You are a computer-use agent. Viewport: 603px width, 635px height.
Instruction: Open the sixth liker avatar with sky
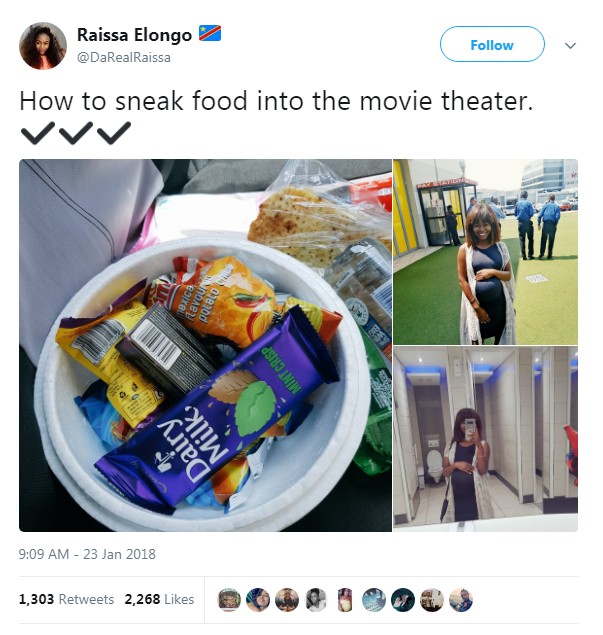click(x=374, y=600)
